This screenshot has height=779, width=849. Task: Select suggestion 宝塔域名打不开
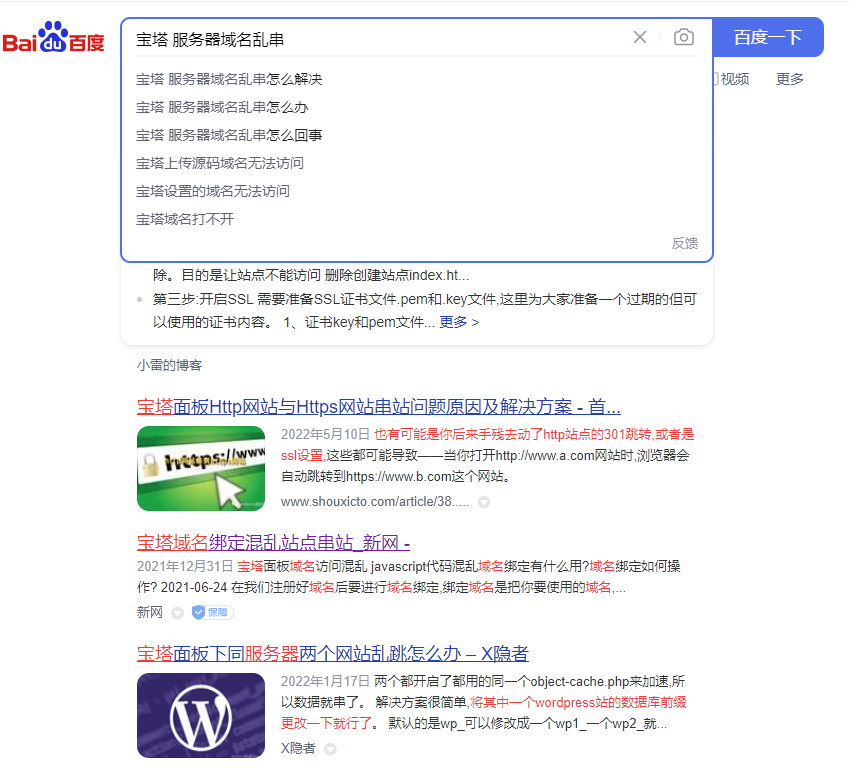click(185, 219)
